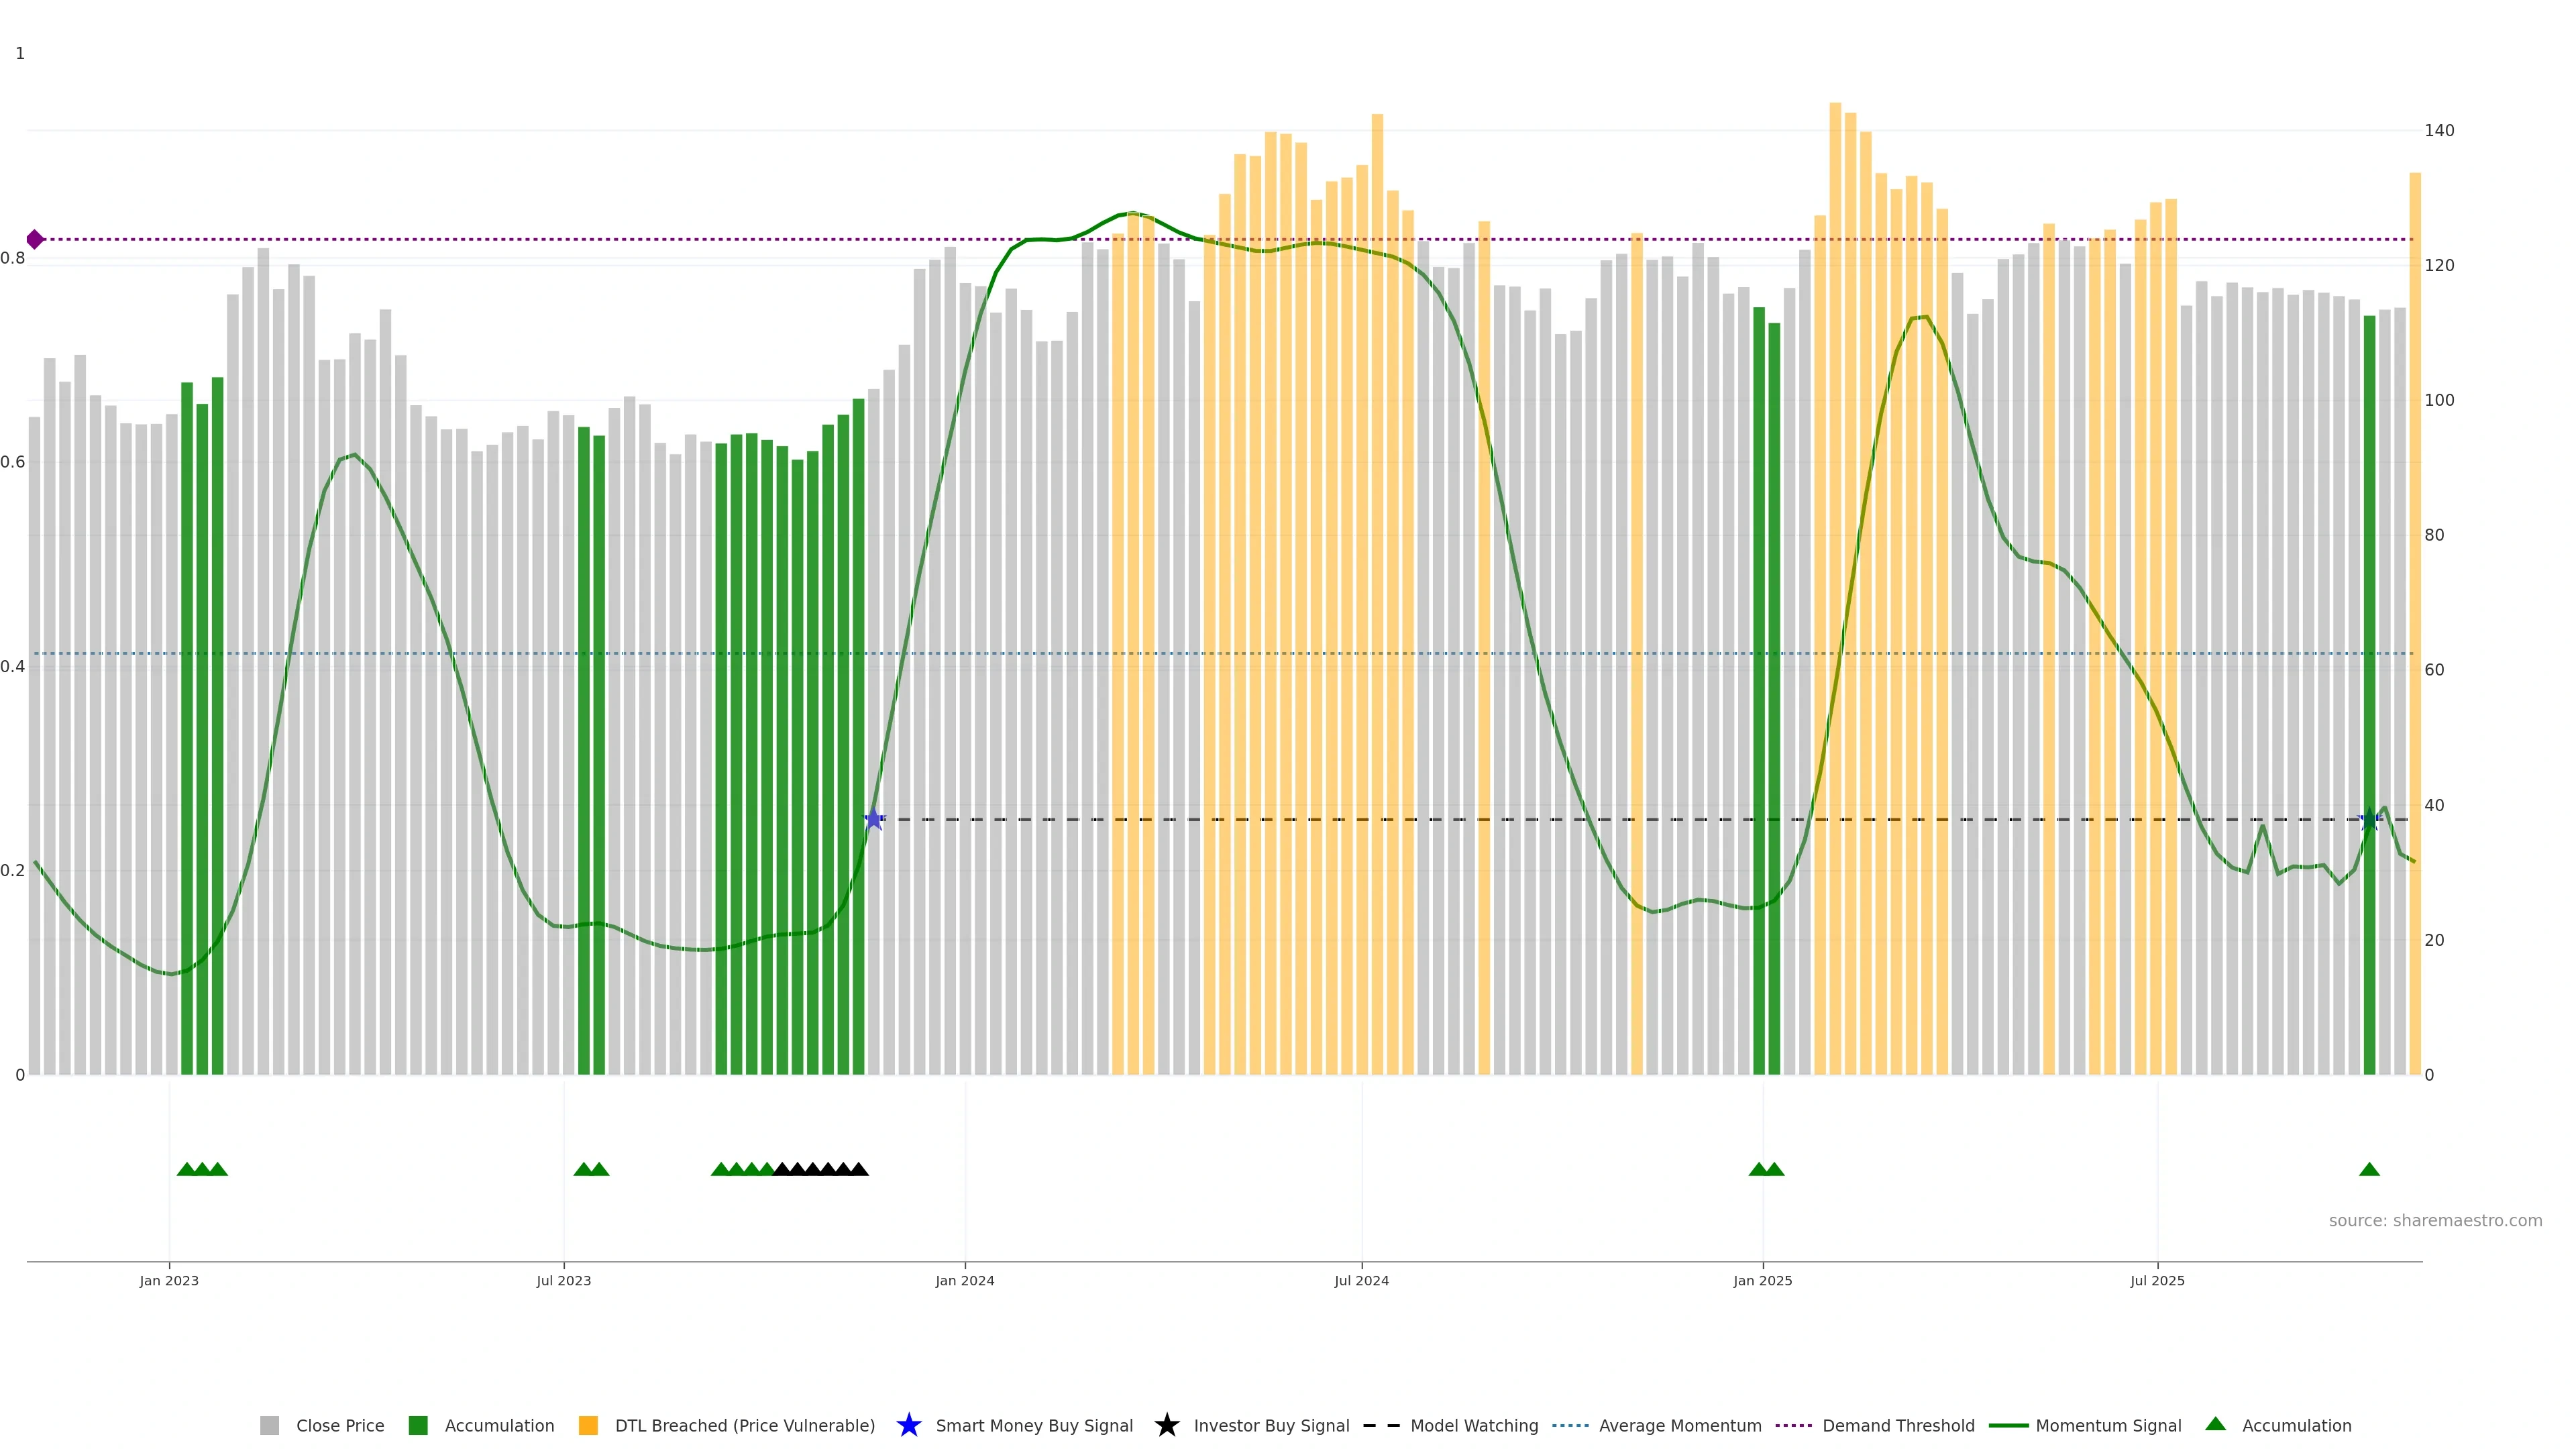2576x1449 pixels.
Task: Click the Jan 2024 axis label
Action: 964,1280
